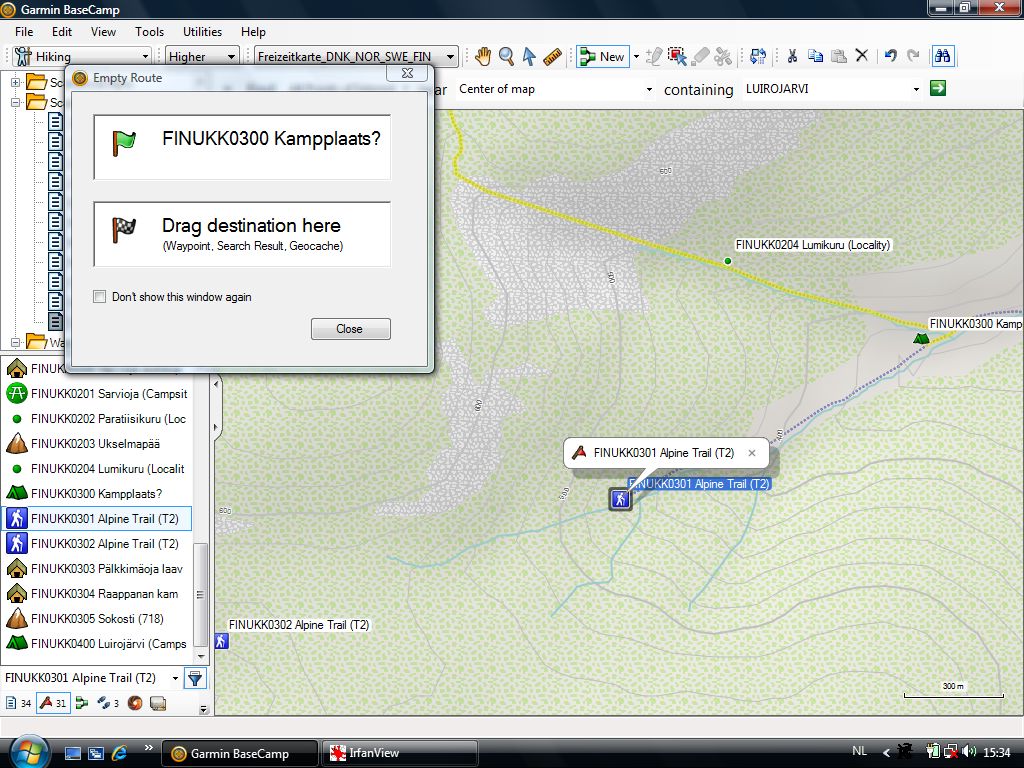1024x768 pixels.
Task: Toggle the all-items filter showing 34
Action: click(x=18, y=704)
